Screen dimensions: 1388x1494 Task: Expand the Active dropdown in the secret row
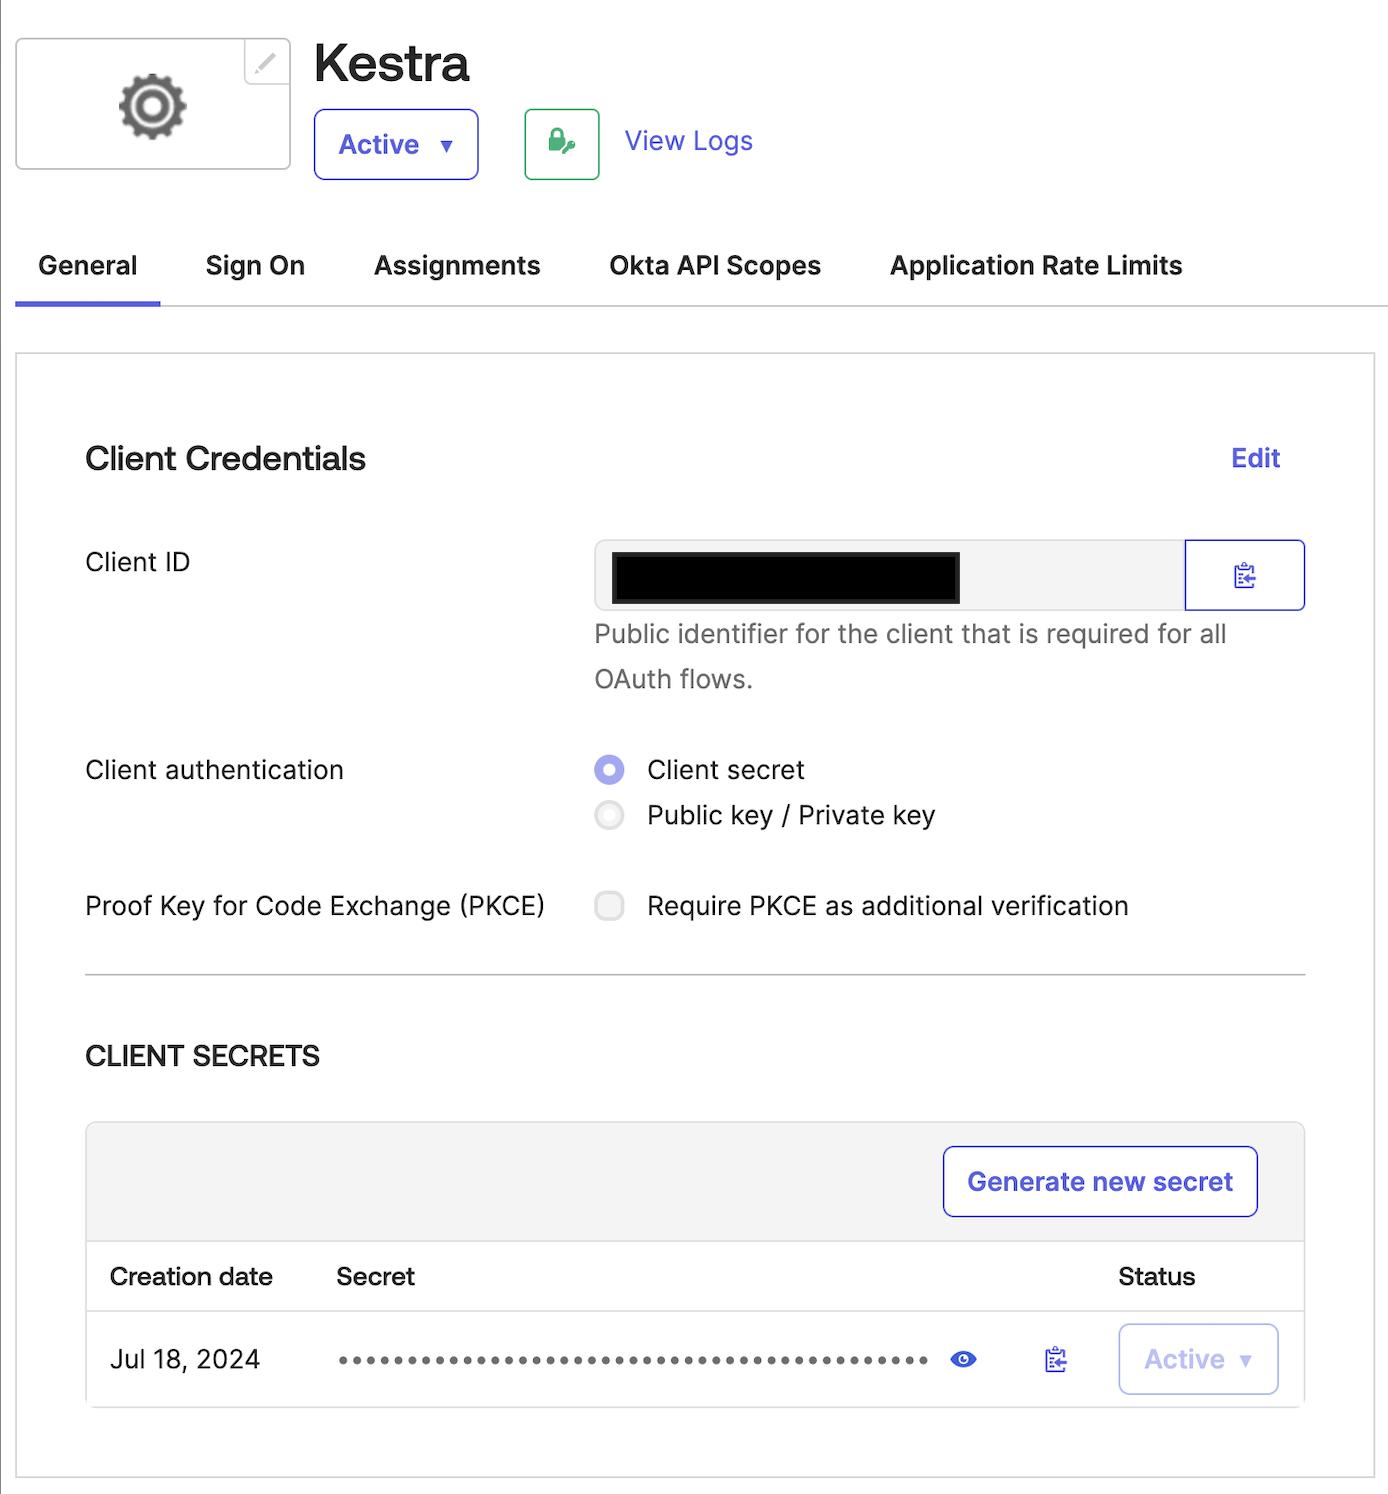click(x=1198, y=1359)
